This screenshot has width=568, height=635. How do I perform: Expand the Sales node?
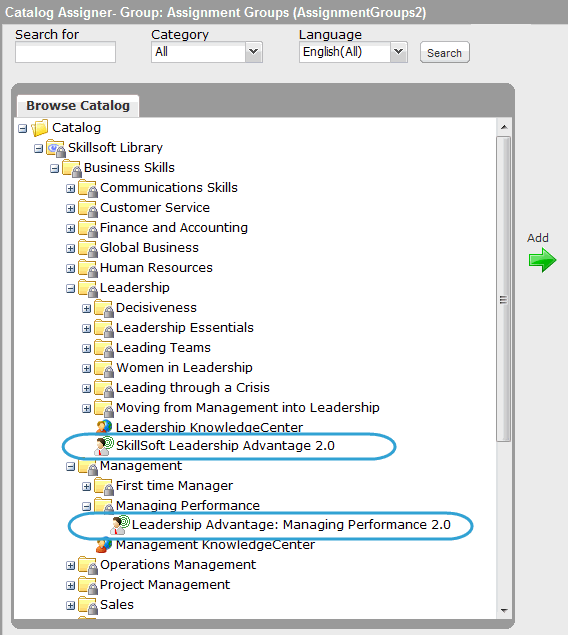coord(70,606)
